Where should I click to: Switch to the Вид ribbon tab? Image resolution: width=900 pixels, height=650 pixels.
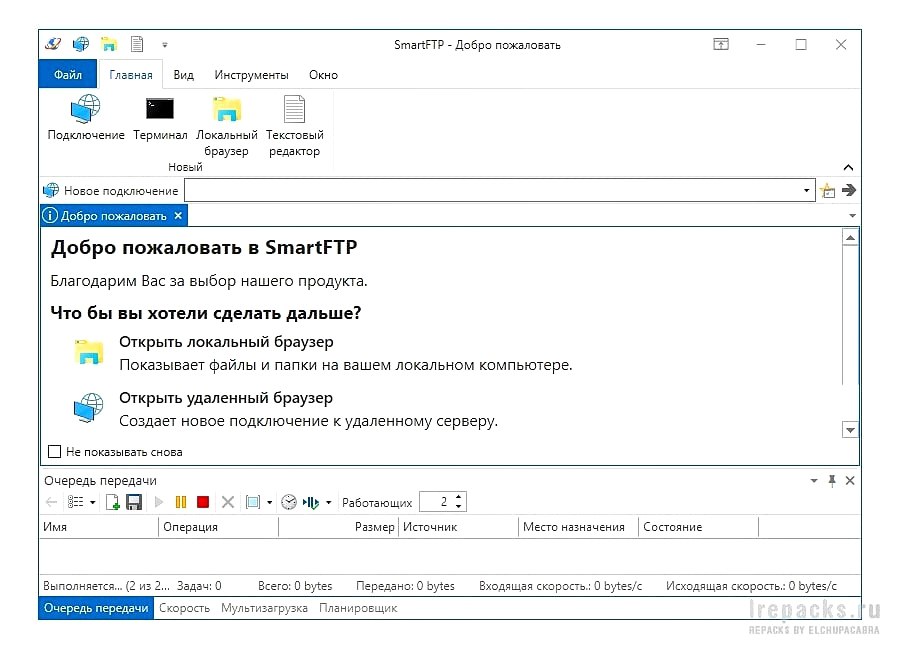184,75
